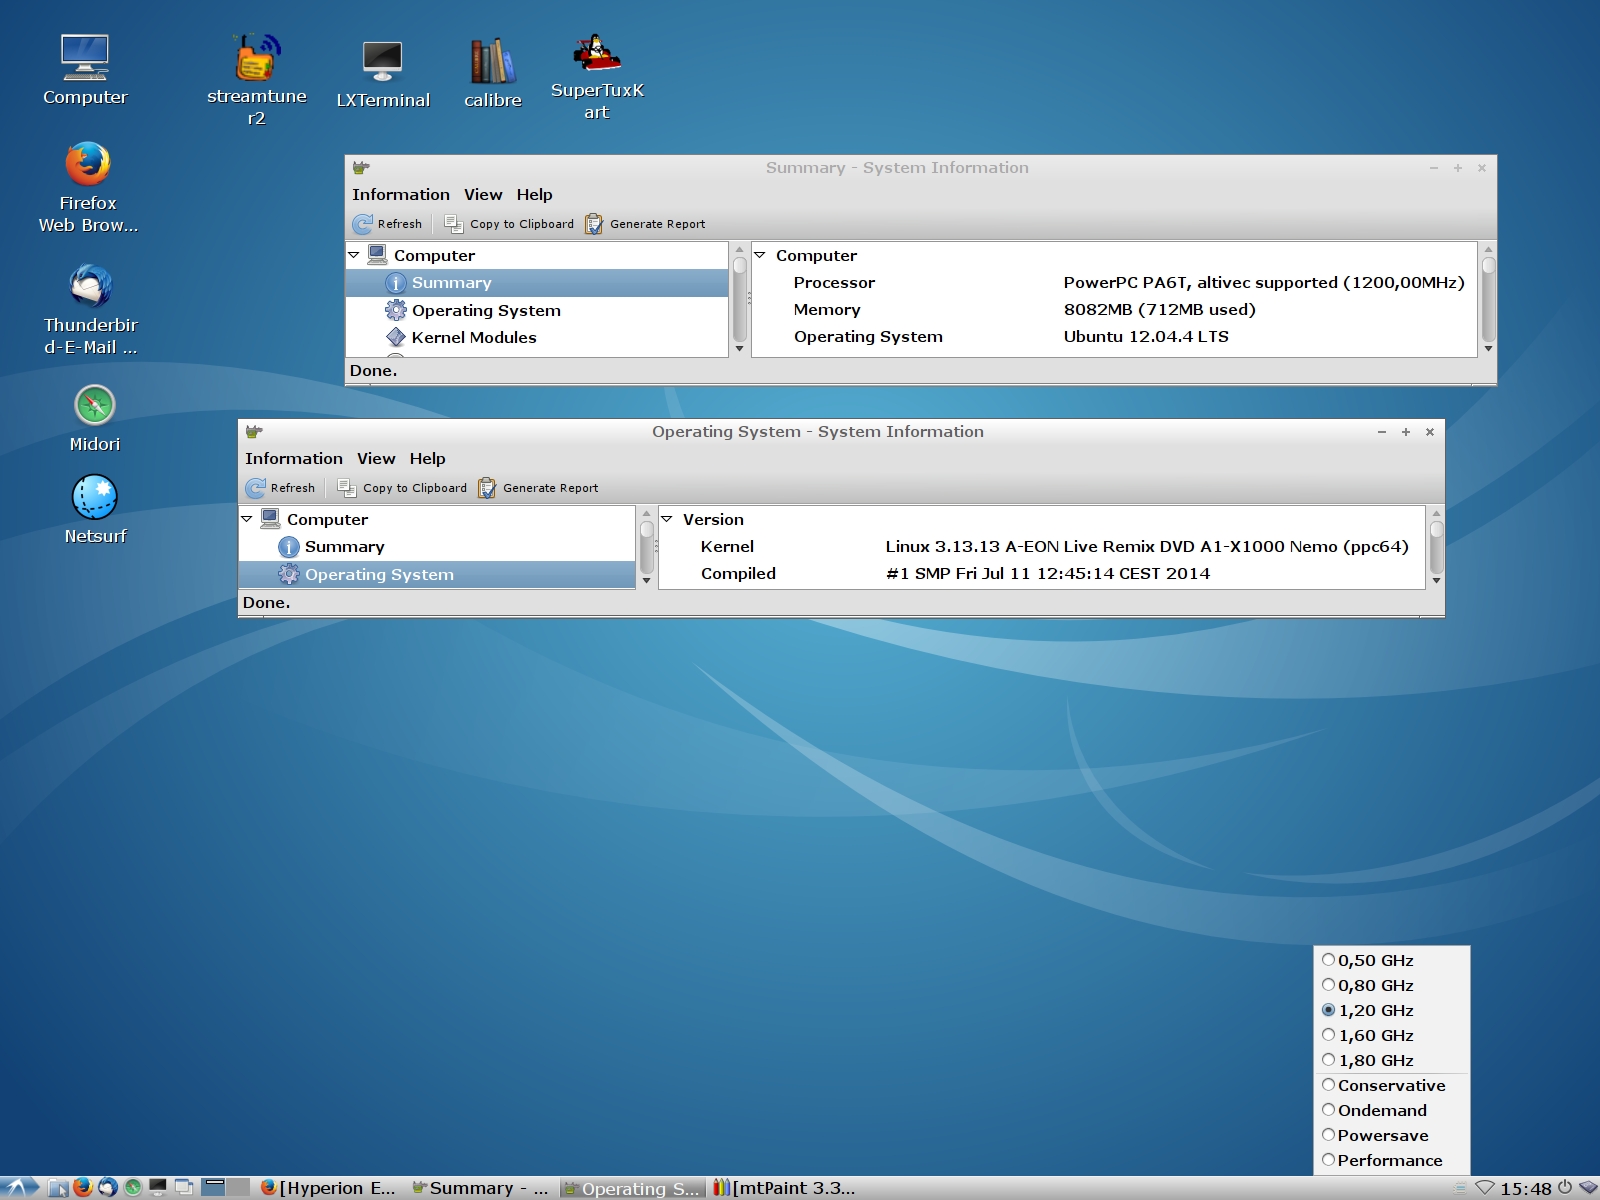The height and width of the screenshot is (1200, 1600).
Task: Select the 1,80 GHz frequency option
Action: coord(1329,1060)
